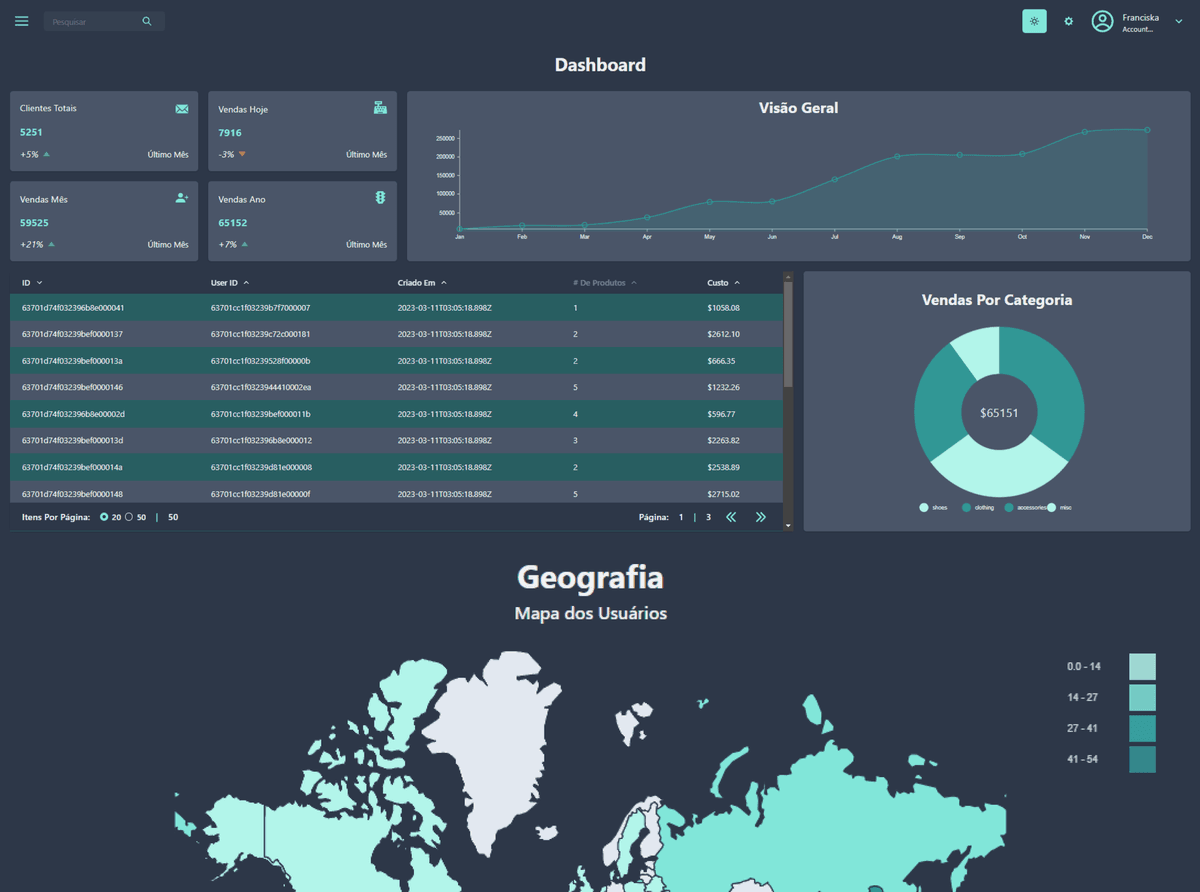Image resolution: width=1200 pixels, height=892 pixels.
Task: Click the Franciska profile avatar icon
Action: point(1102,20)
